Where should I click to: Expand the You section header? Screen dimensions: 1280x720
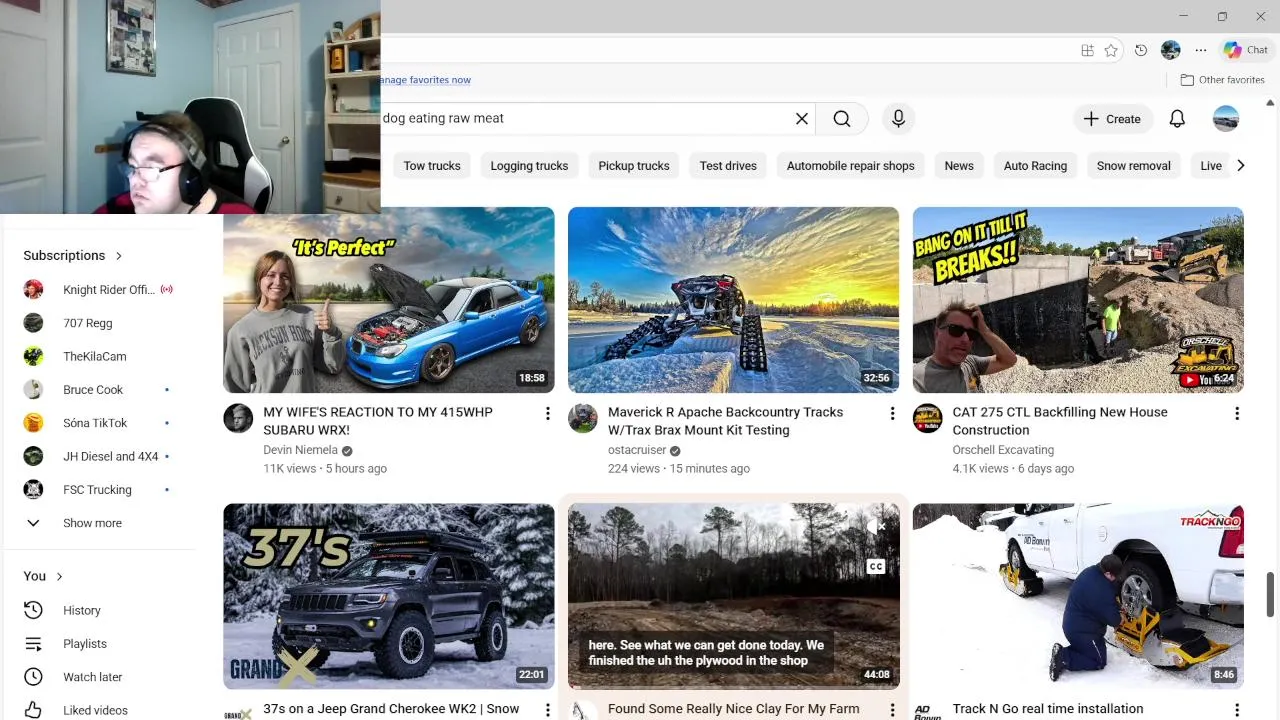click(43, 576)
